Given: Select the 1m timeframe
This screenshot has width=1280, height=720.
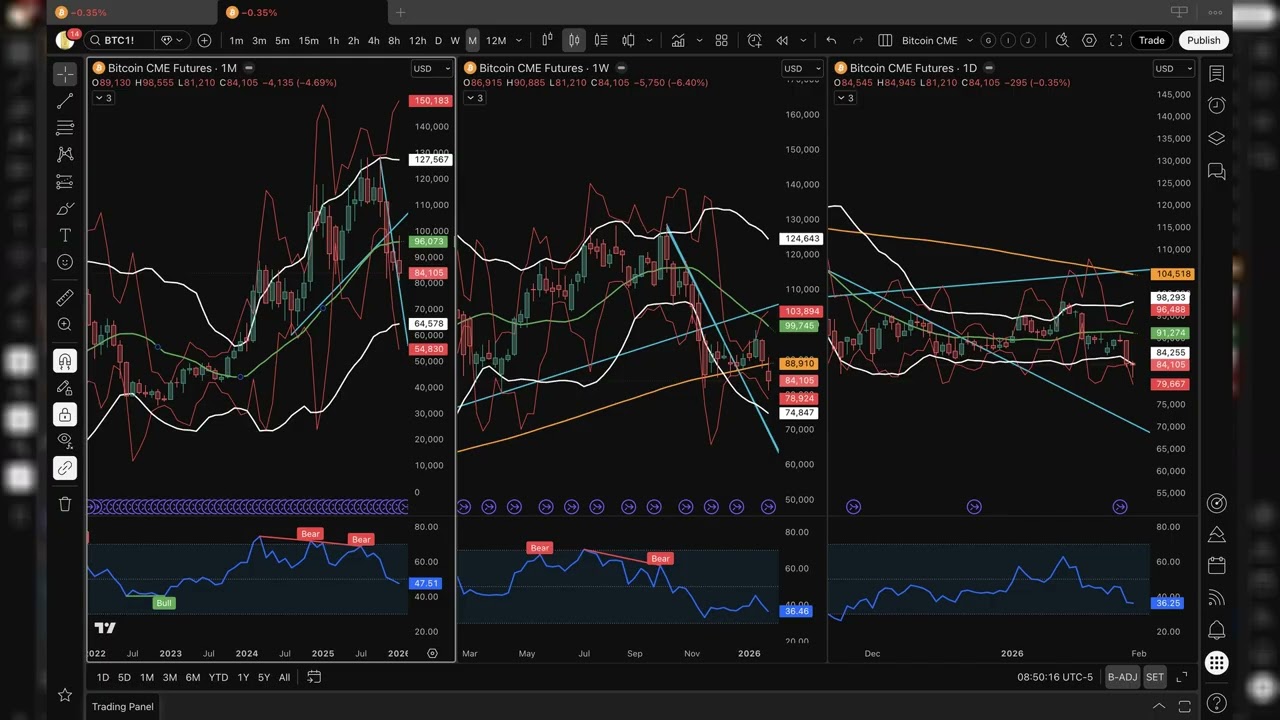Looking at the screenshot, I should click(x=236, y=40).
